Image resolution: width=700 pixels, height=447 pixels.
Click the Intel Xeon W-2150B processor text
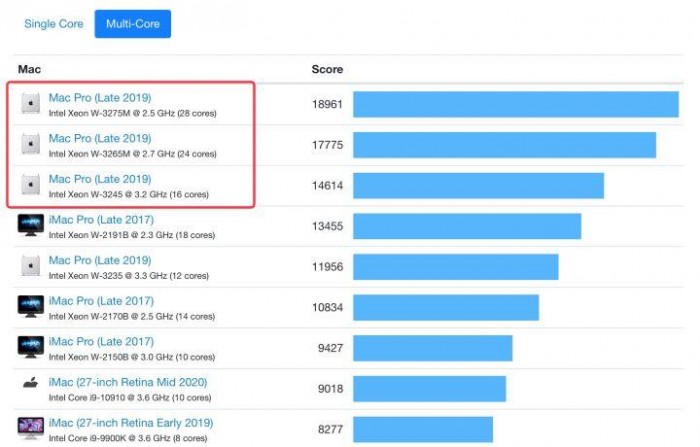(x=132, y=357)
